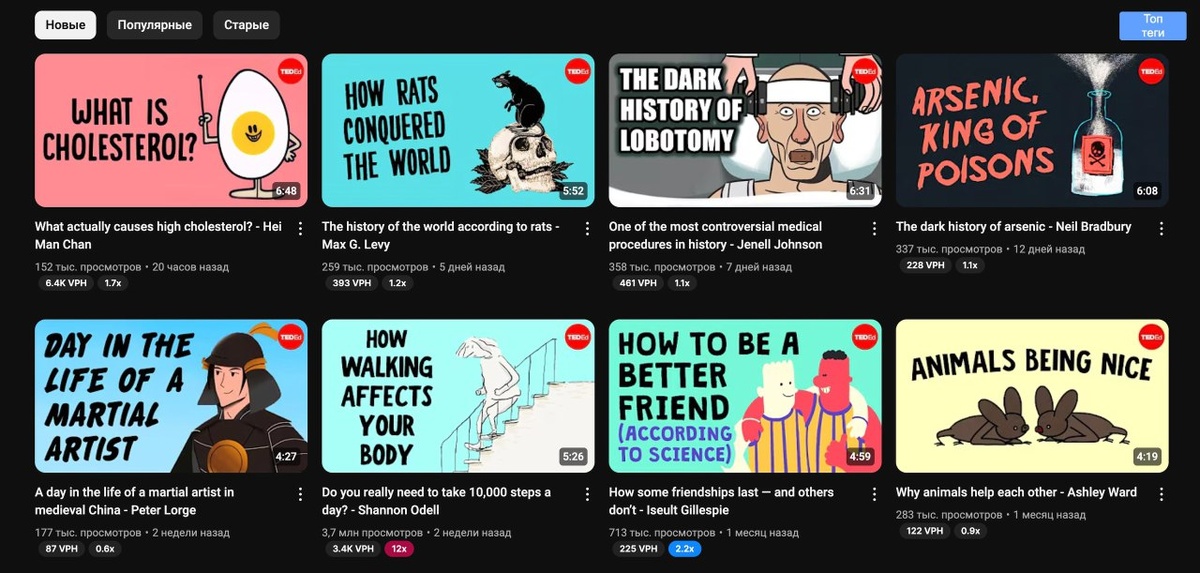The image size is (1200, 573).
Task: Open 'The dark history of arsenic' title link
Action: click(x=1014, y=227)
